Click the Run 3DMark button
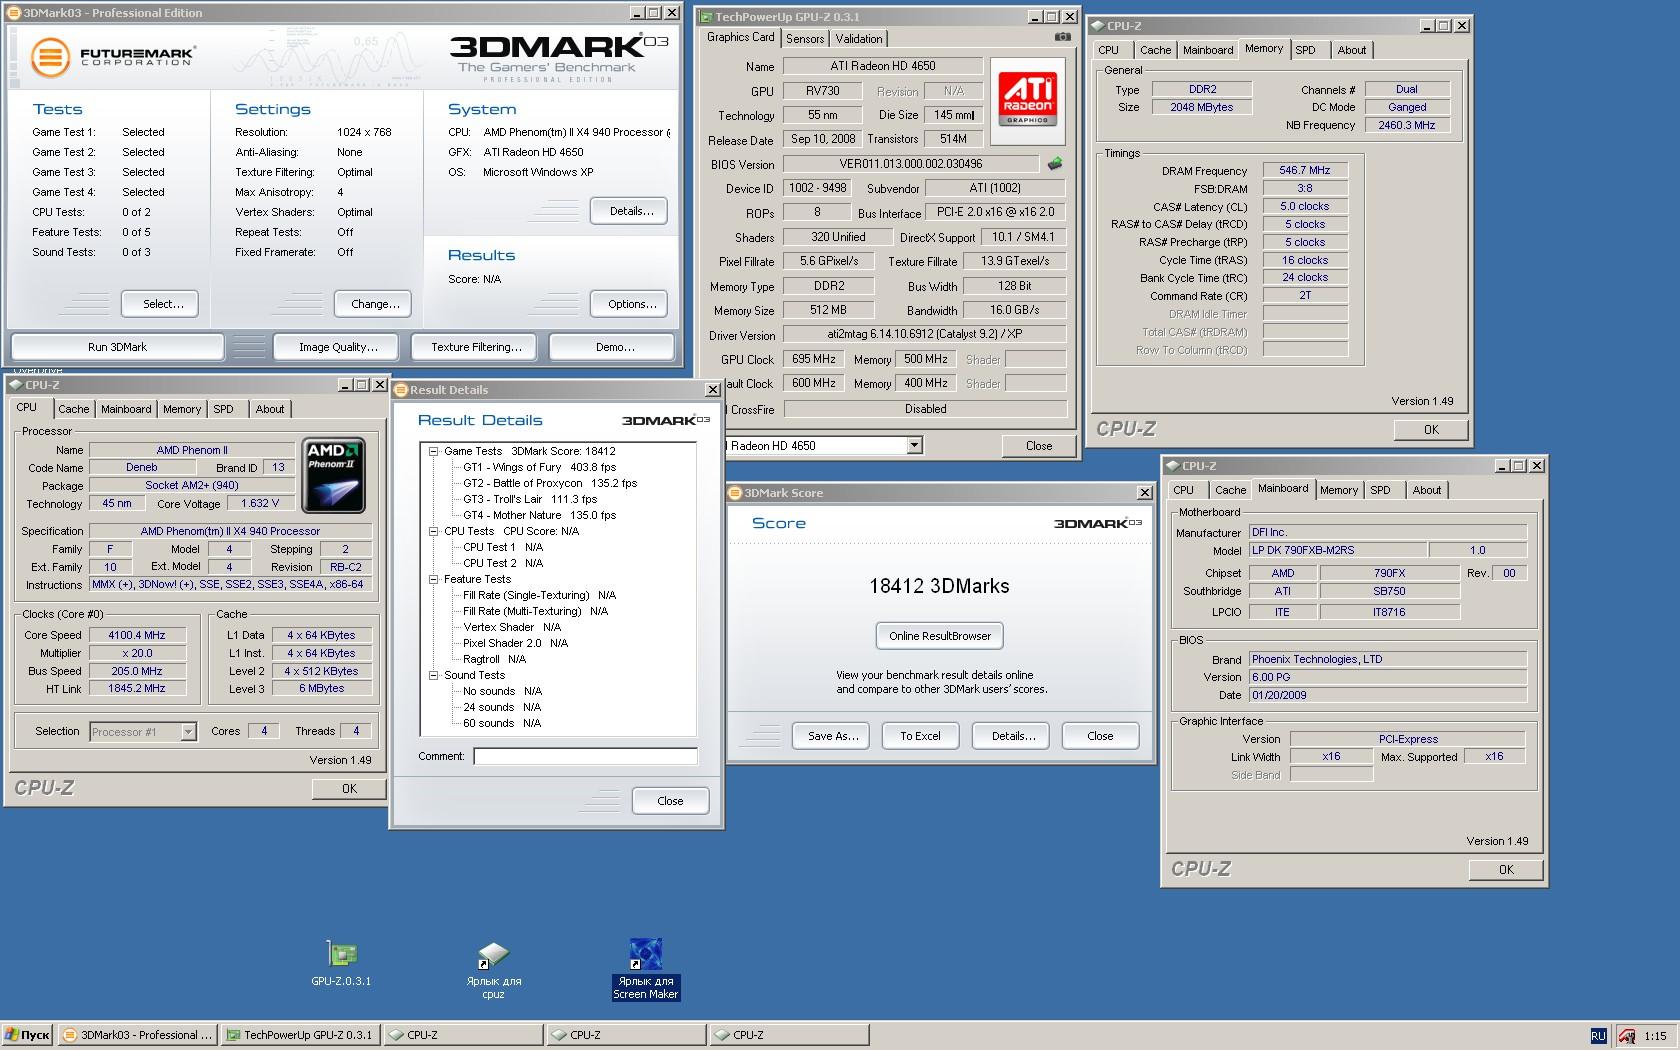 [117, 347]
